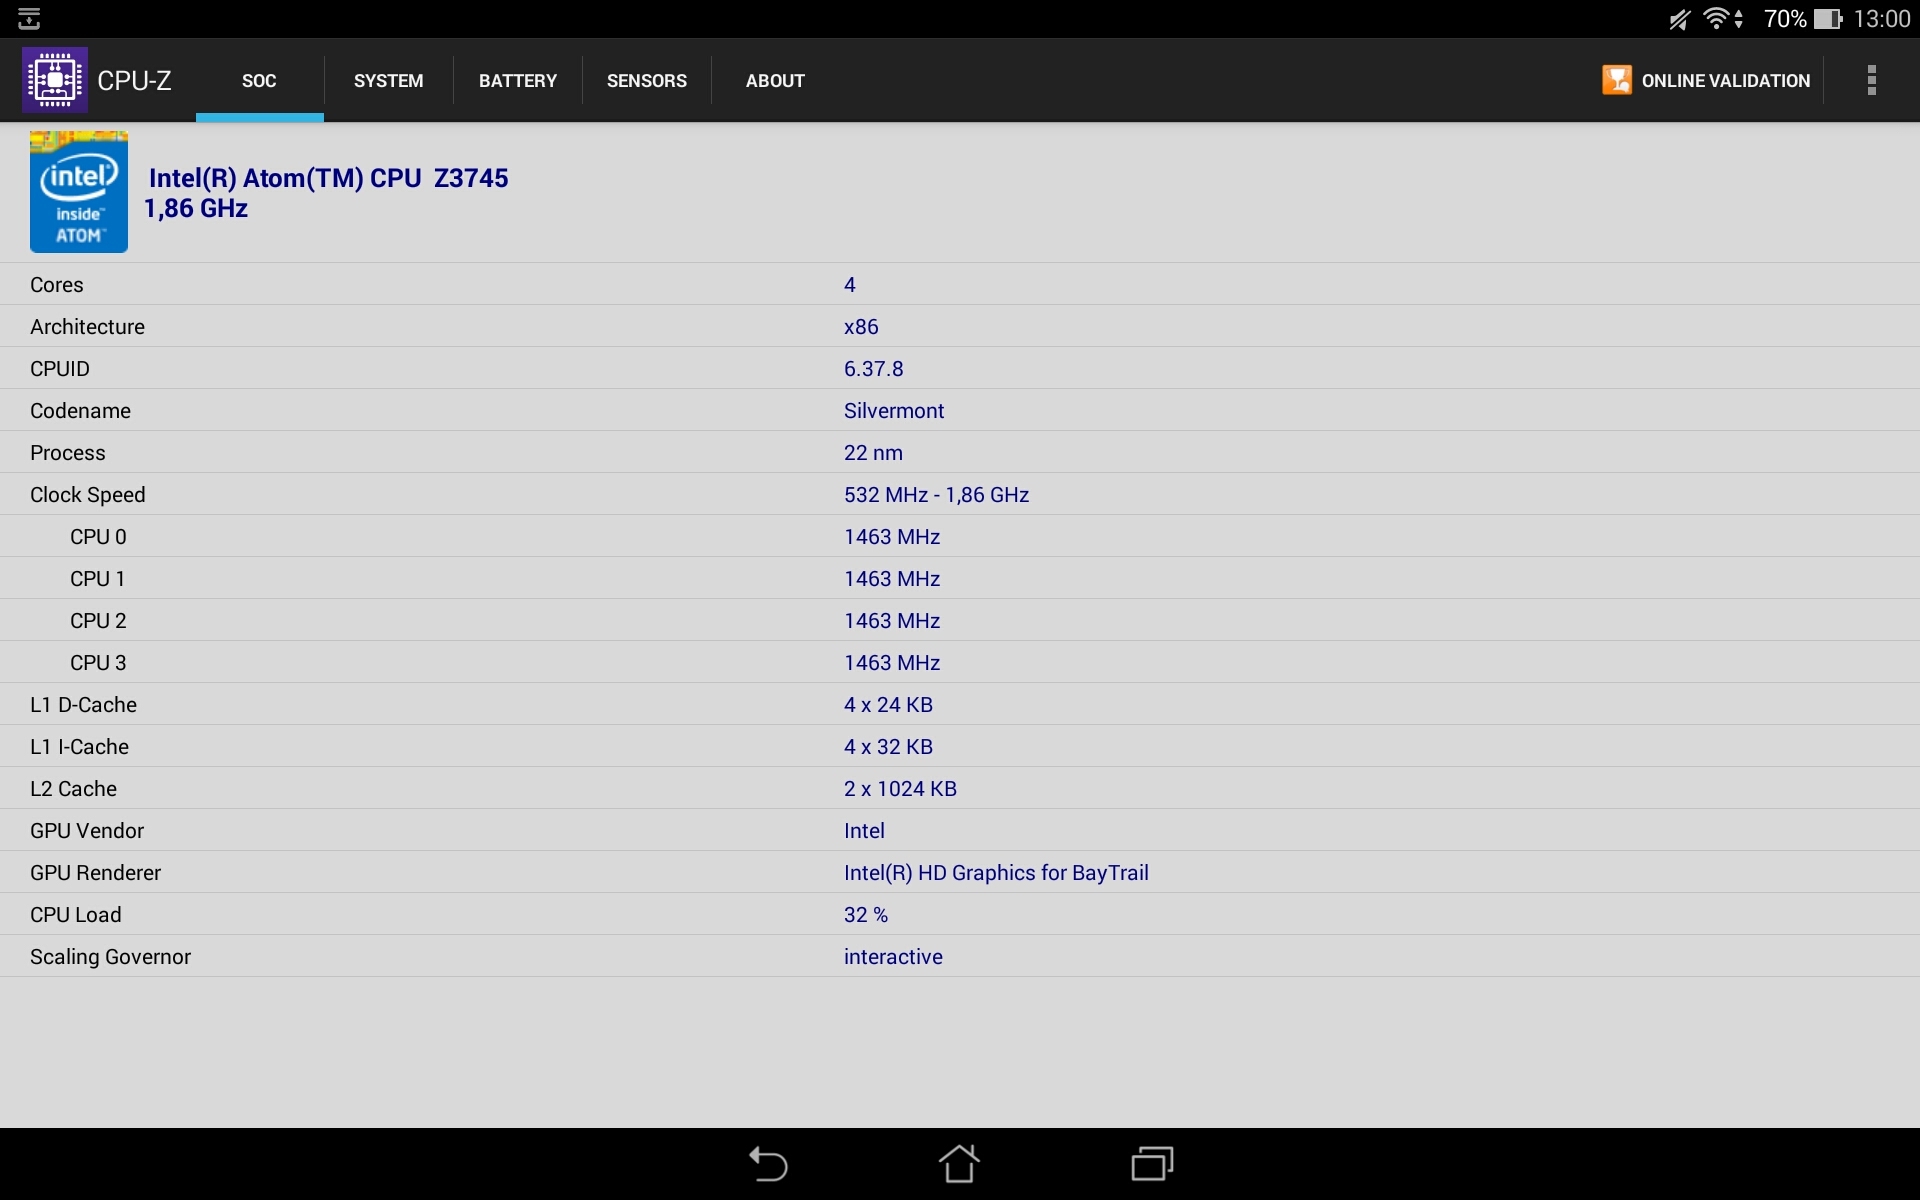The image size is (1920, 1200).
Task: Tap the Cores value 4
Action: (x=850, y=285)
